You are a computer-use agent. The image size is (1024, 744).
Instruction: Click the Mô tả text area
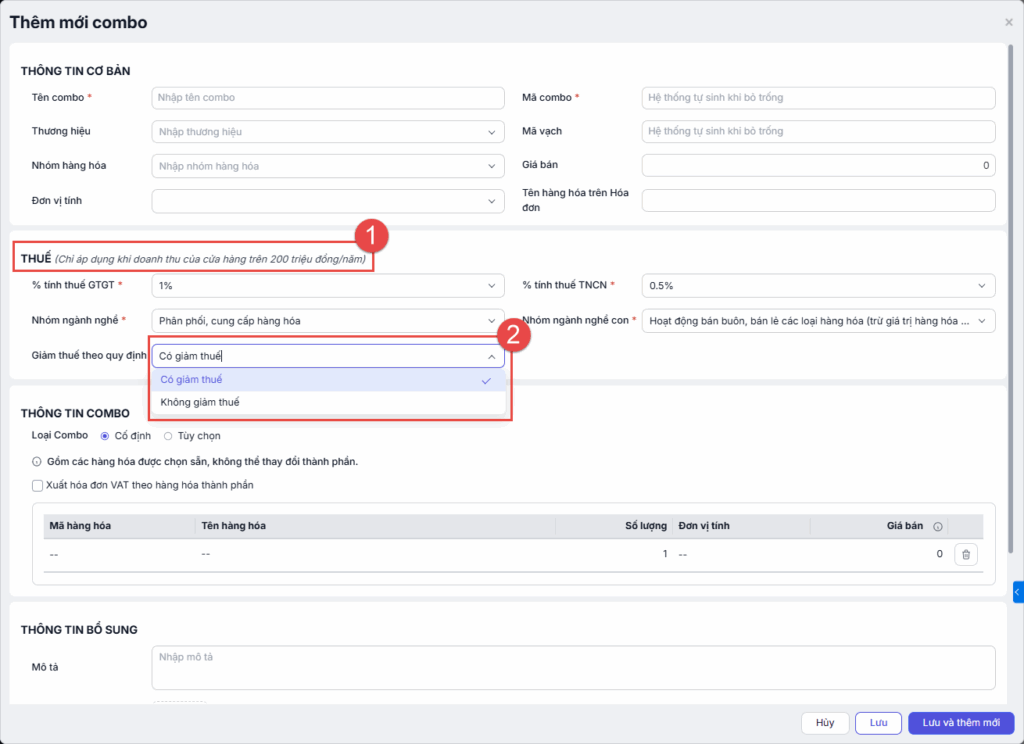573,667
